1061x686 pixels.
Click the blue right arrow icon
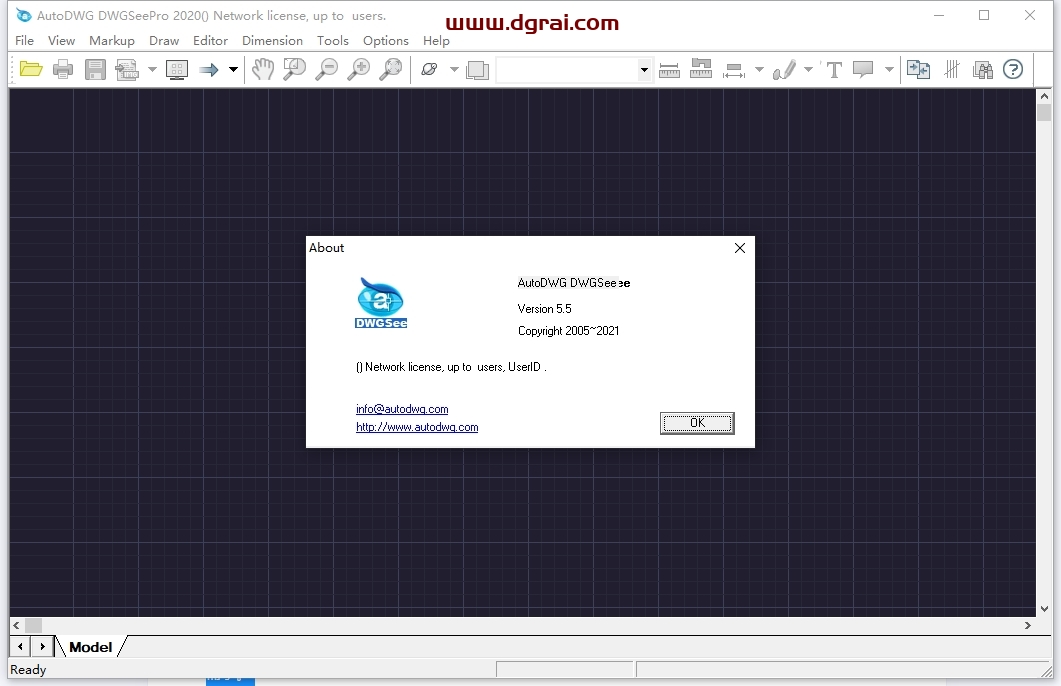pos(208,69)
